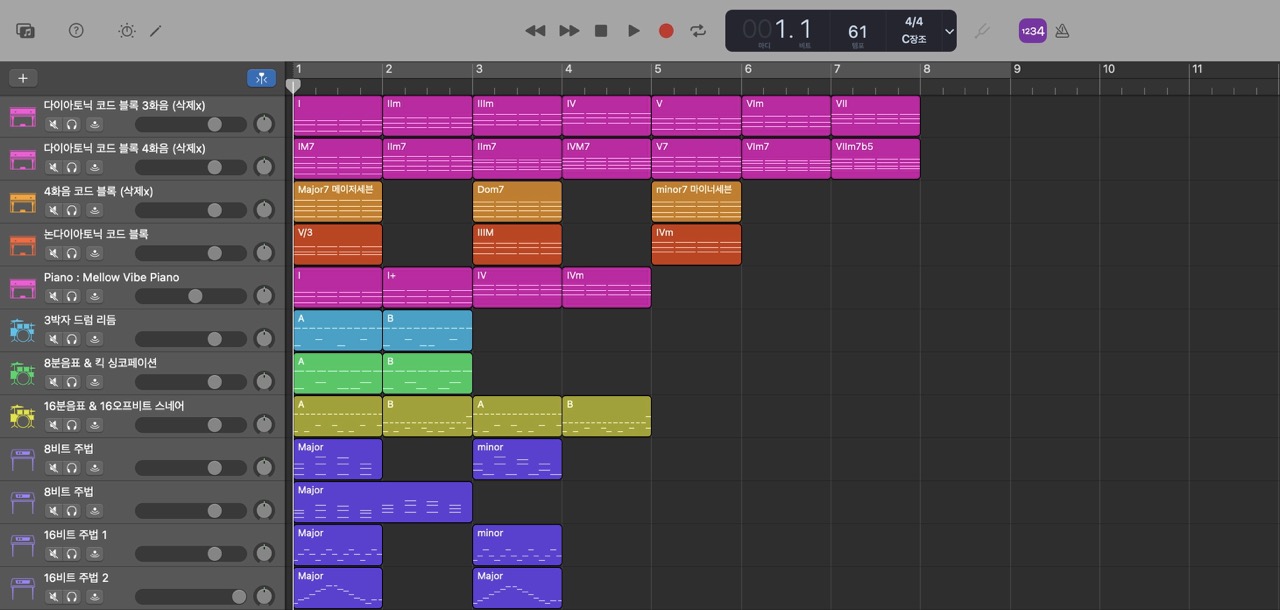Click bar 5 on the timeline ruler
Image resolution: width=1280 pixels, height=610 pixels.
658,69
